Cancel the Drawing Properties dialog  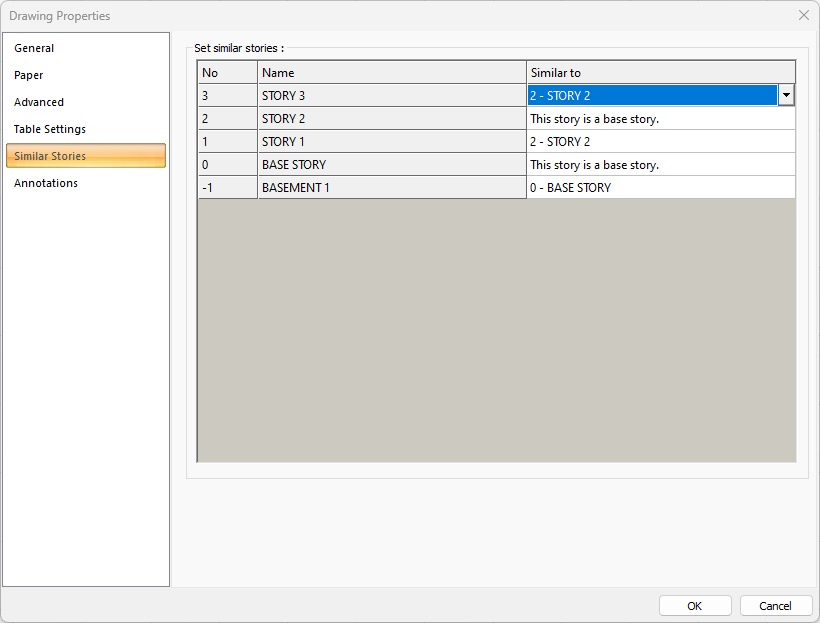tap(775, 606)
